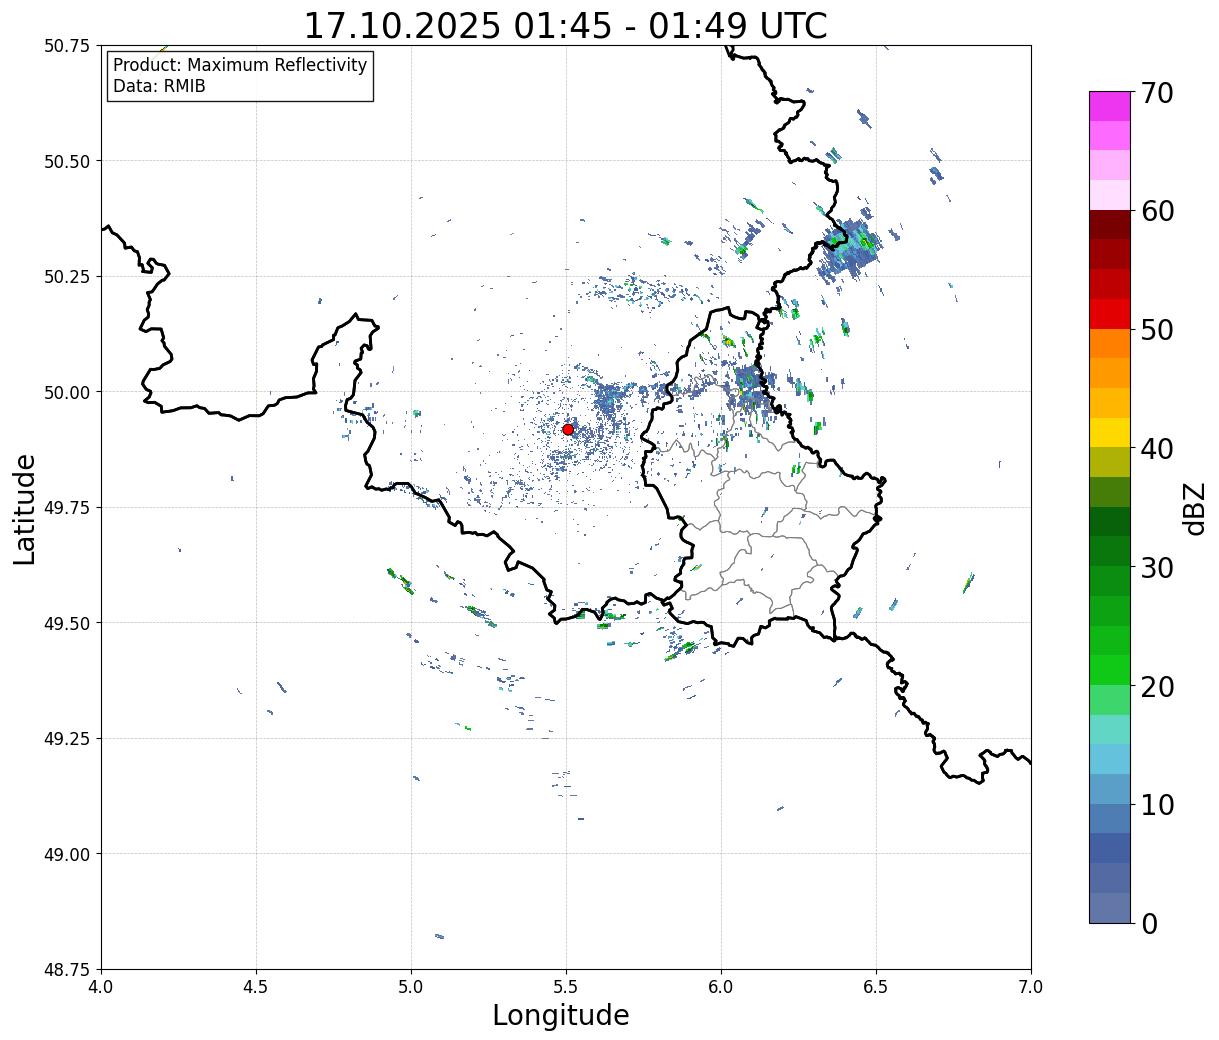Click the latitude tick label 50.75
This screenshot has width=1219, height=1040.
pos(67,46)
